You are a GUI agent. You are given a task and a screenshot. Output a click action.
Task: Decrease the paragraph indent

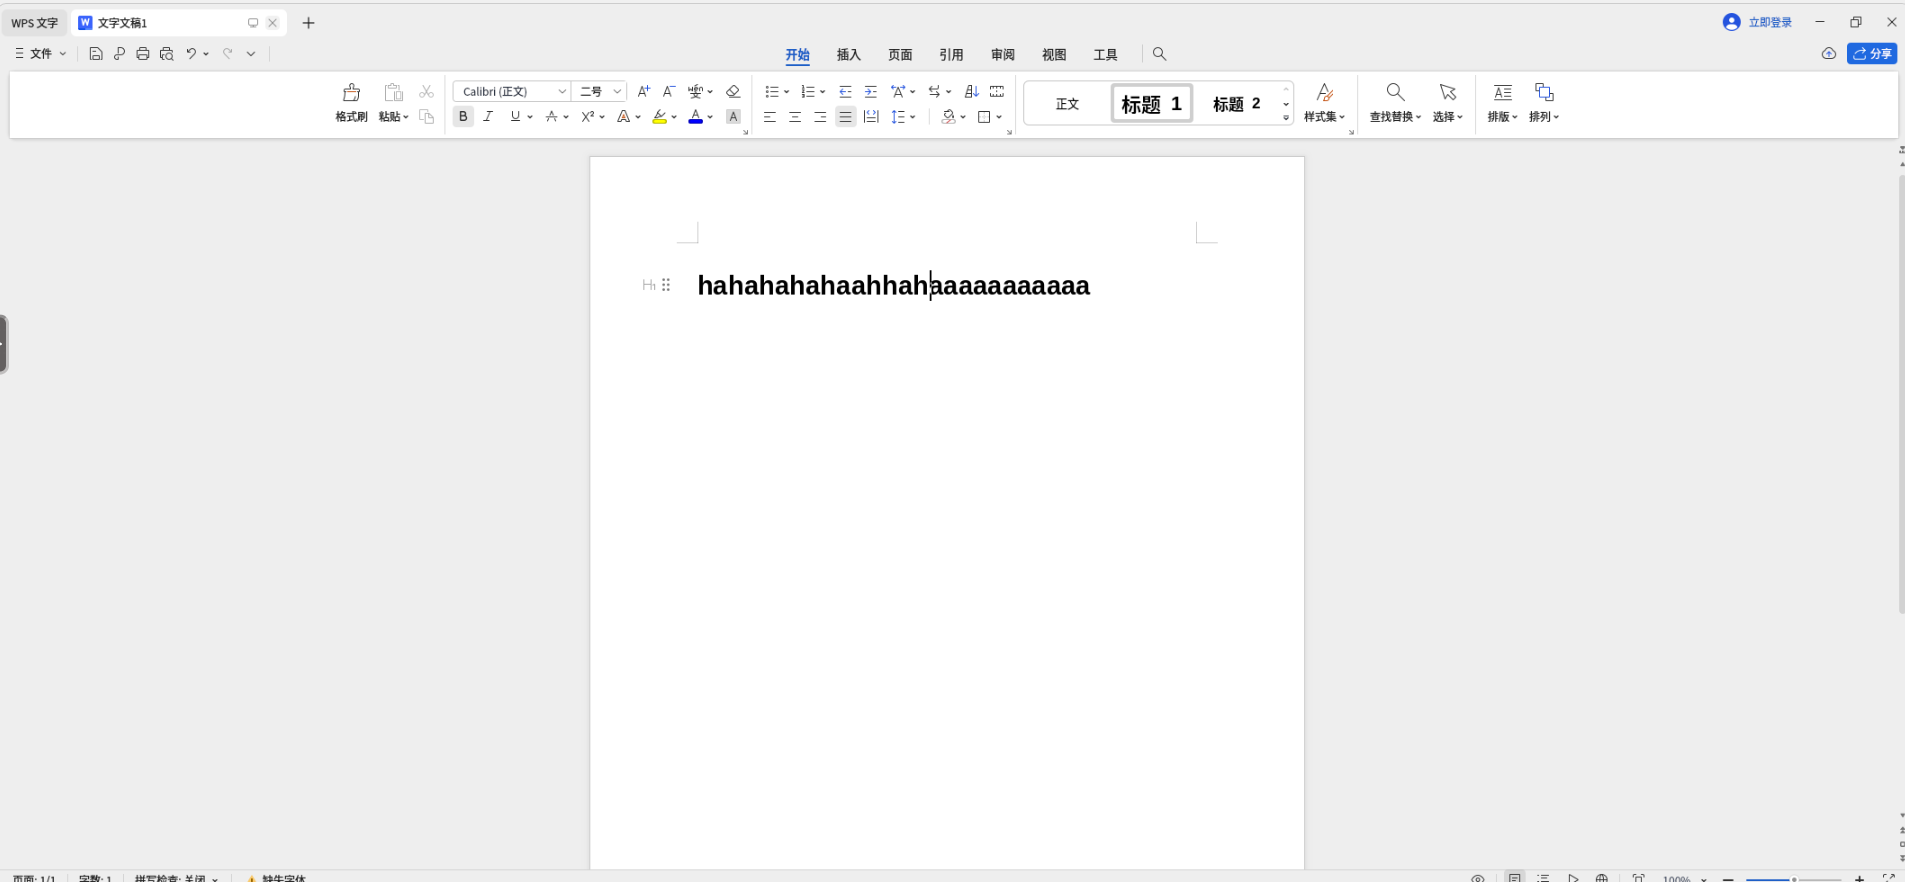click(845, 92)
